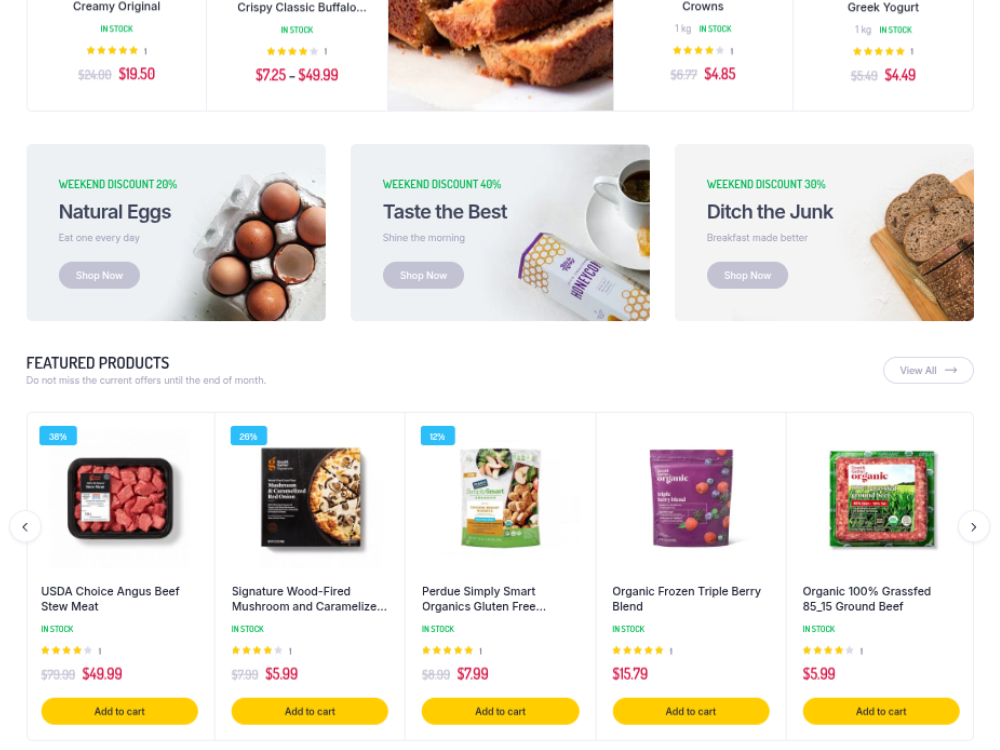Click the next carousel arrow
This screenshot has width=1000, height=750.
(x=973, y=527)
